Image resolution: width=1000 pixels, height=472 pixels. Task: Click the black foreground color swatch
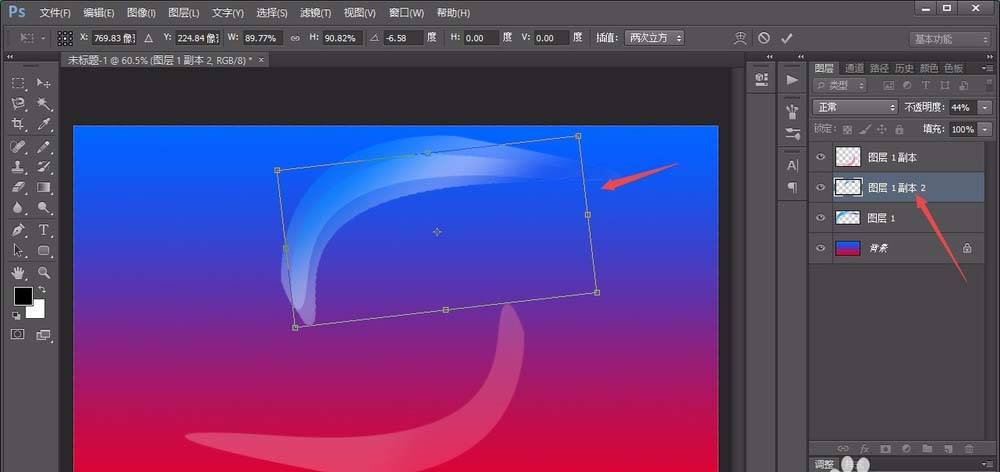22,296
